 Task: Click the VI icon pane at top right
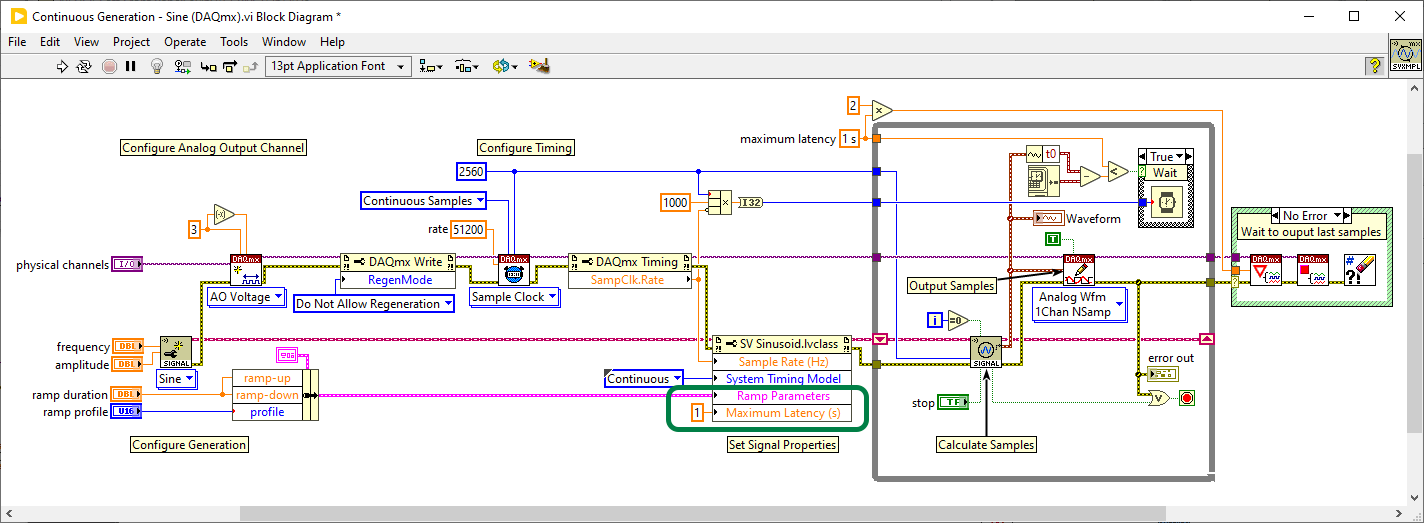point(1405,56)
